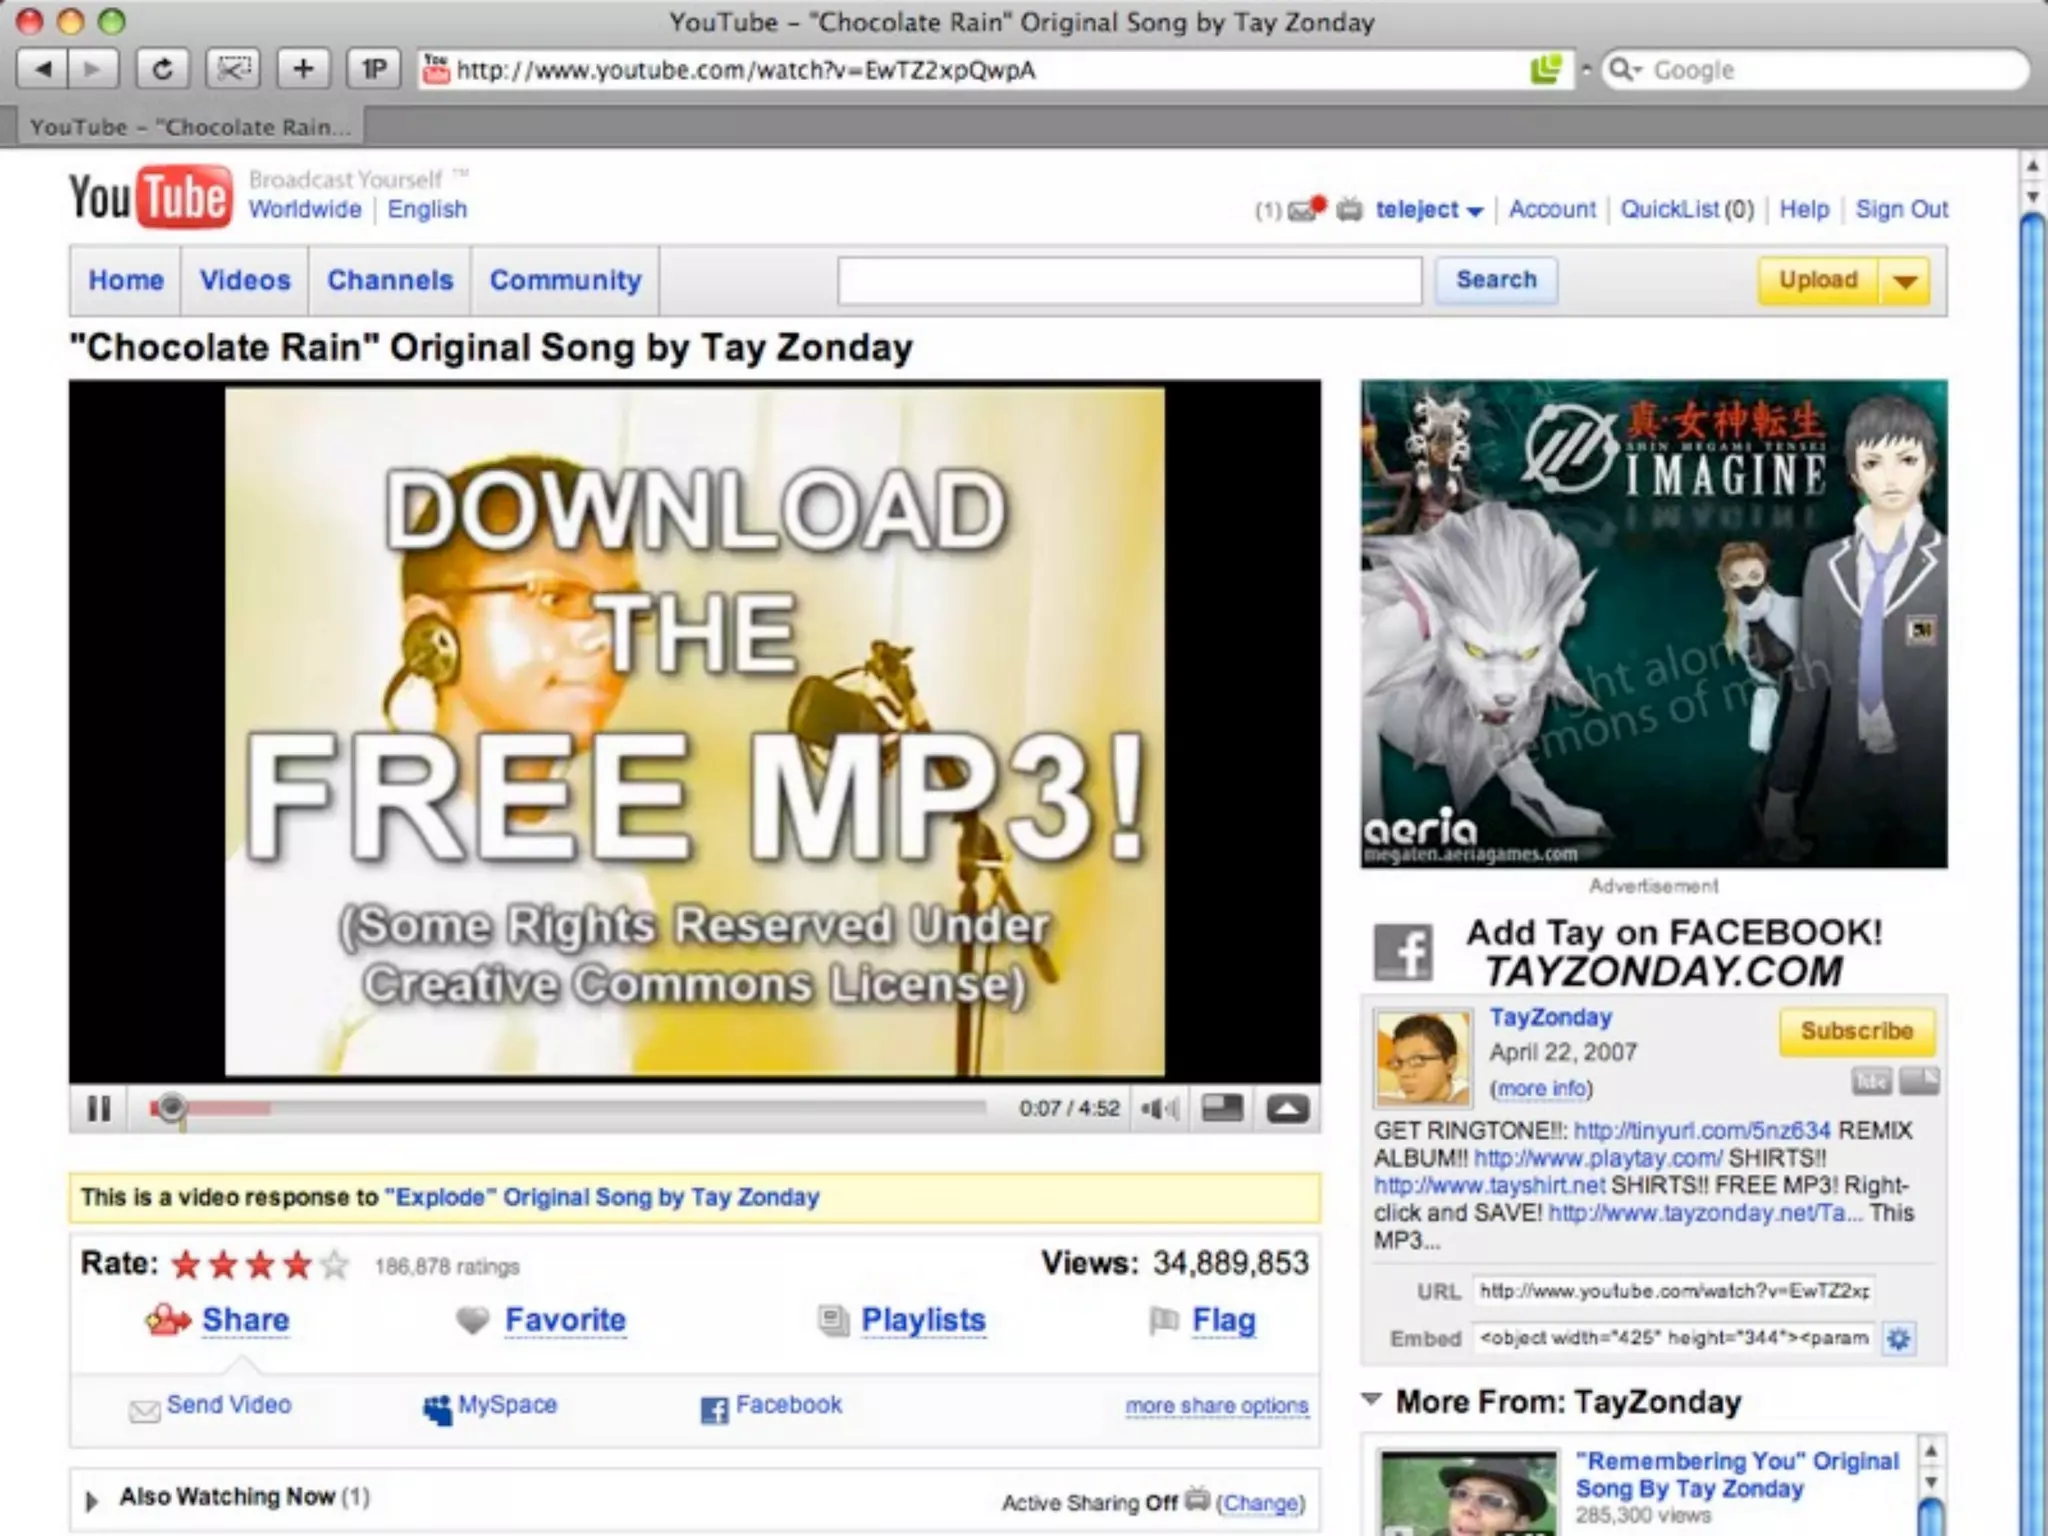Subscribe to TayZonday channel

1856,1031
